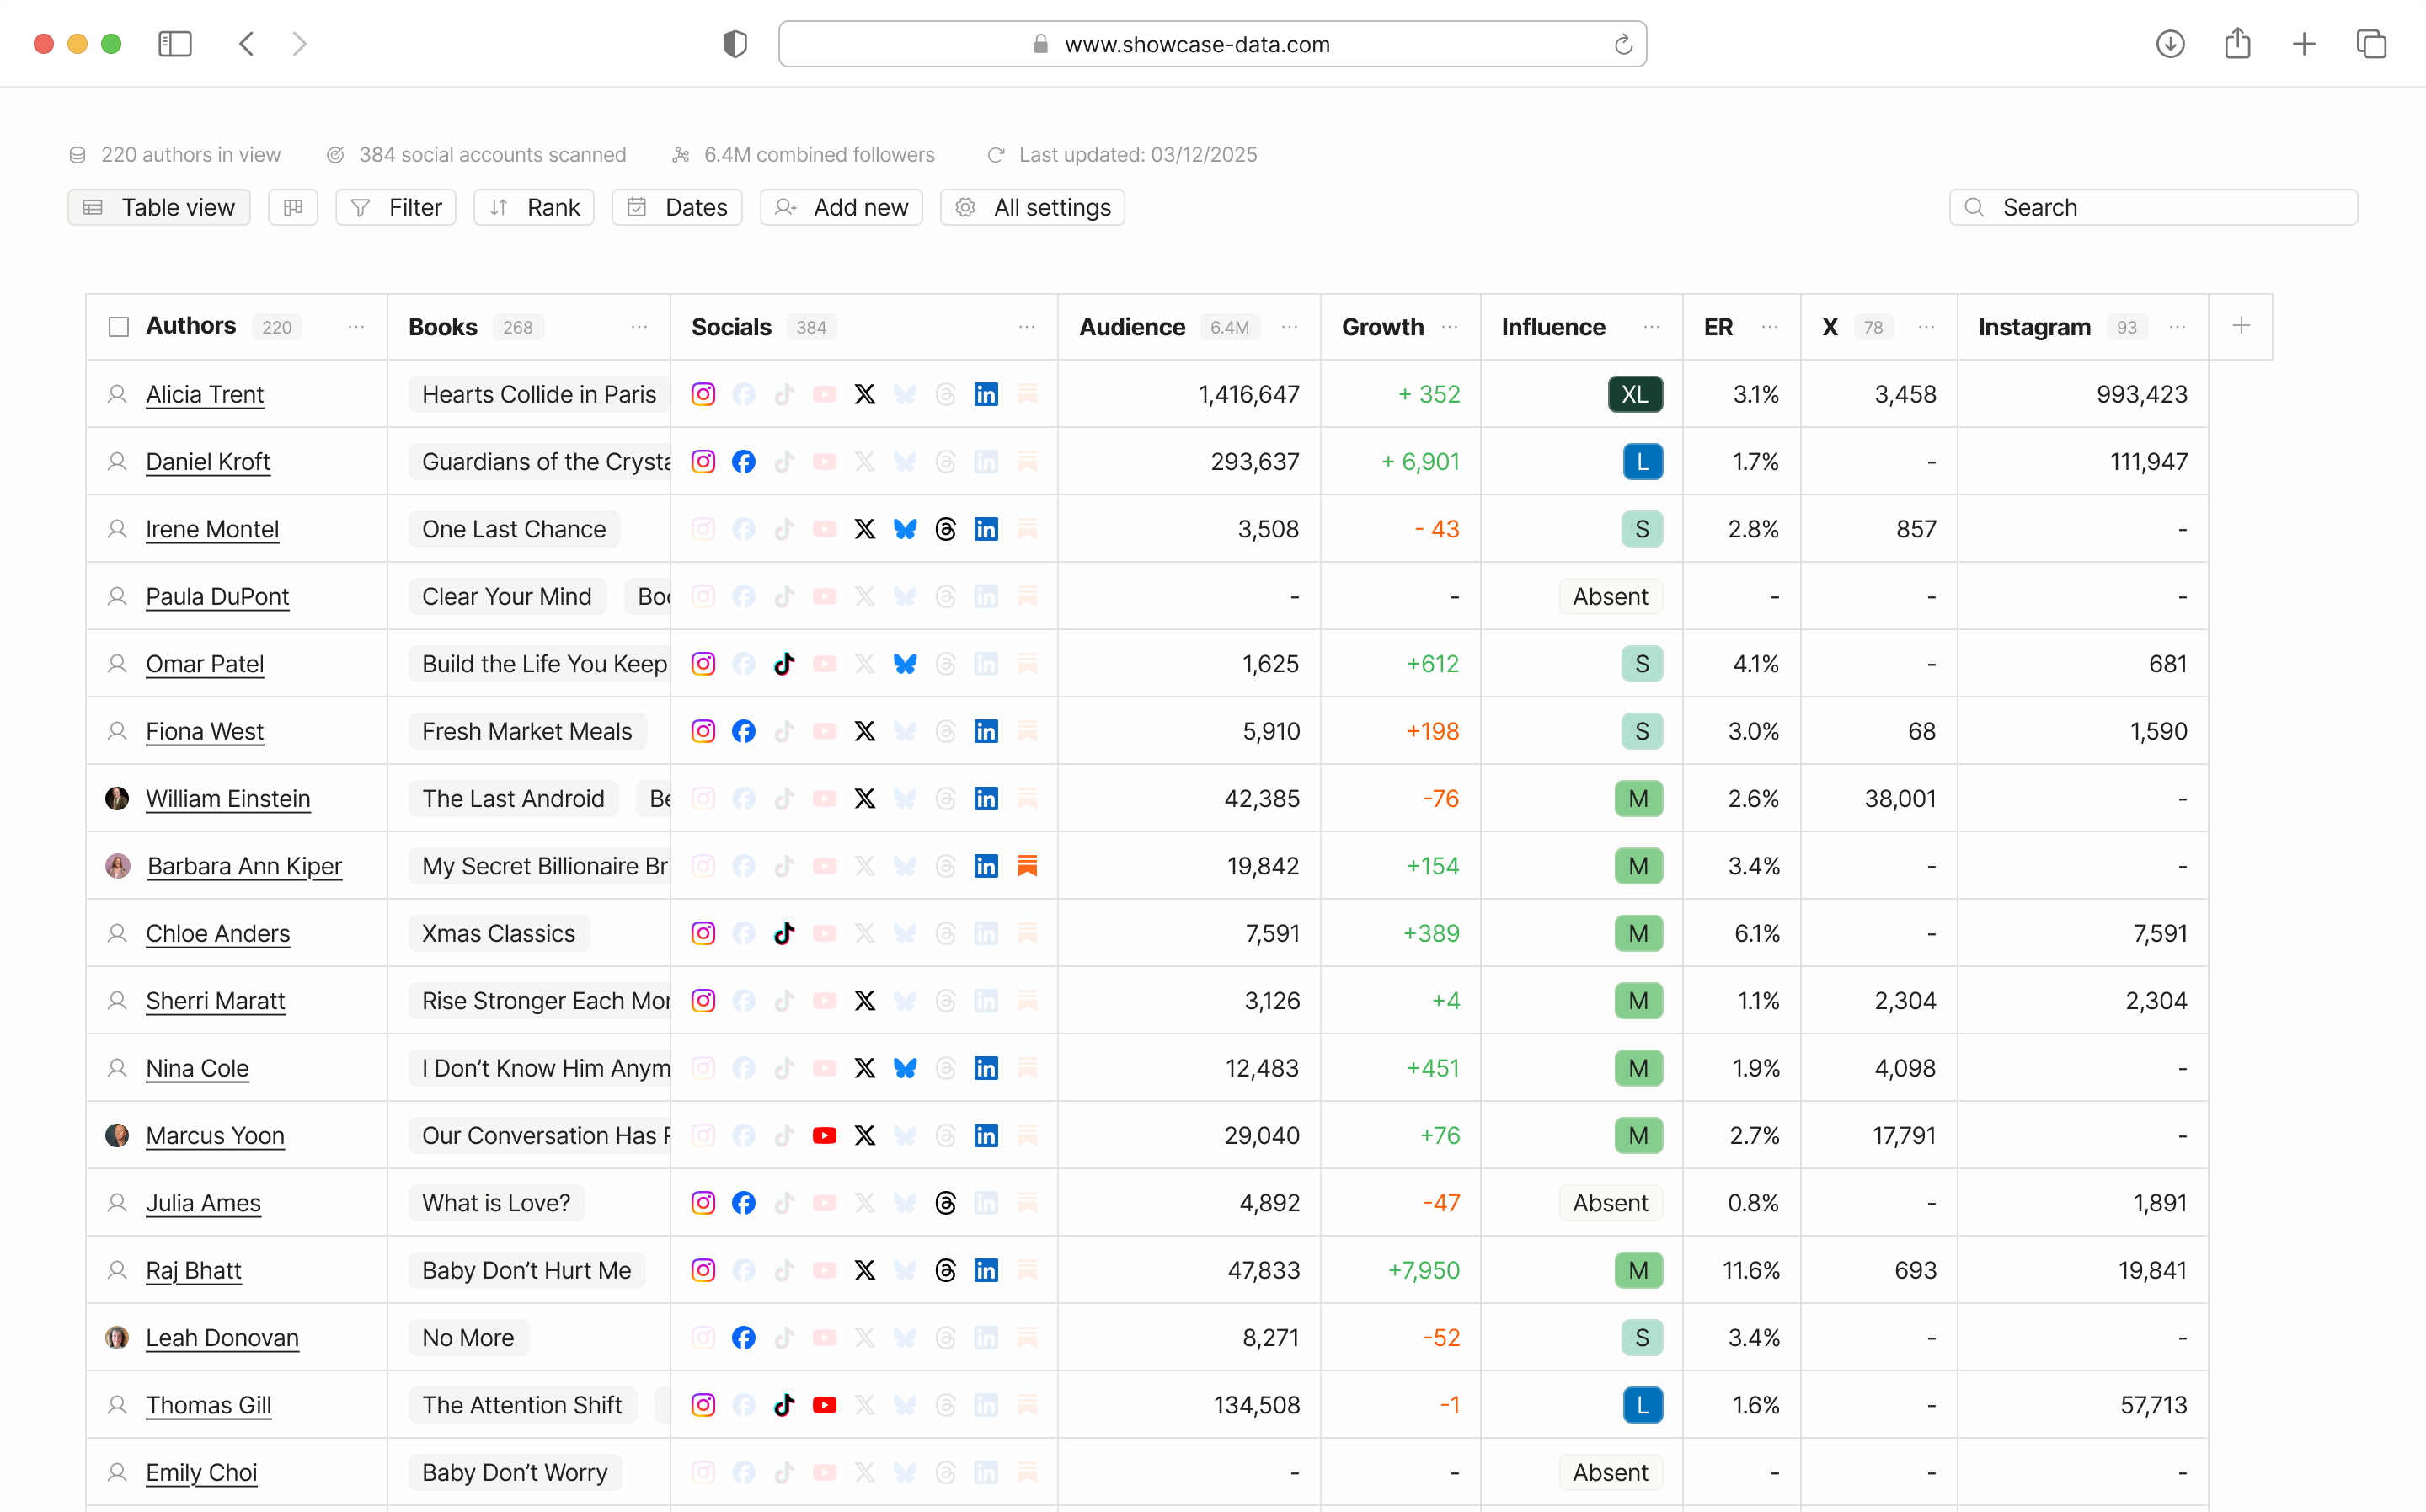Viewport: 2426px width, 1512px height.
Task: Click the Add new button
Action: [841, 207]
